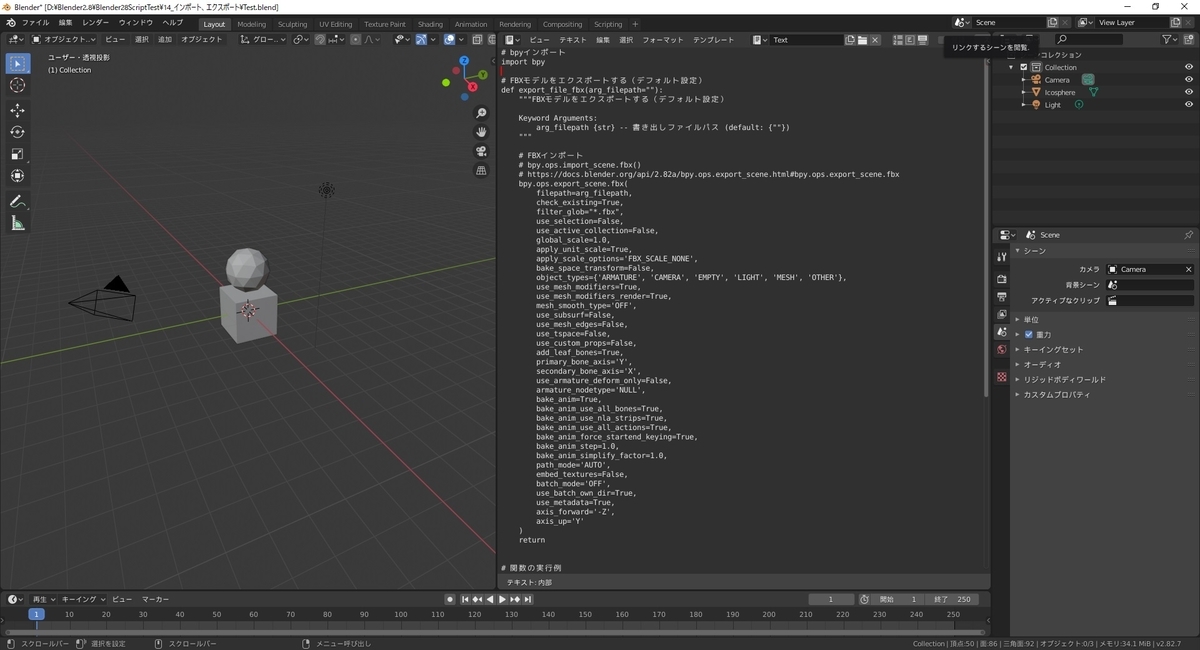Viewport: 1200px width, 650px height.
Task: Uncheck the Collection checkbox in outliner
Action: tap(1024, 67)
